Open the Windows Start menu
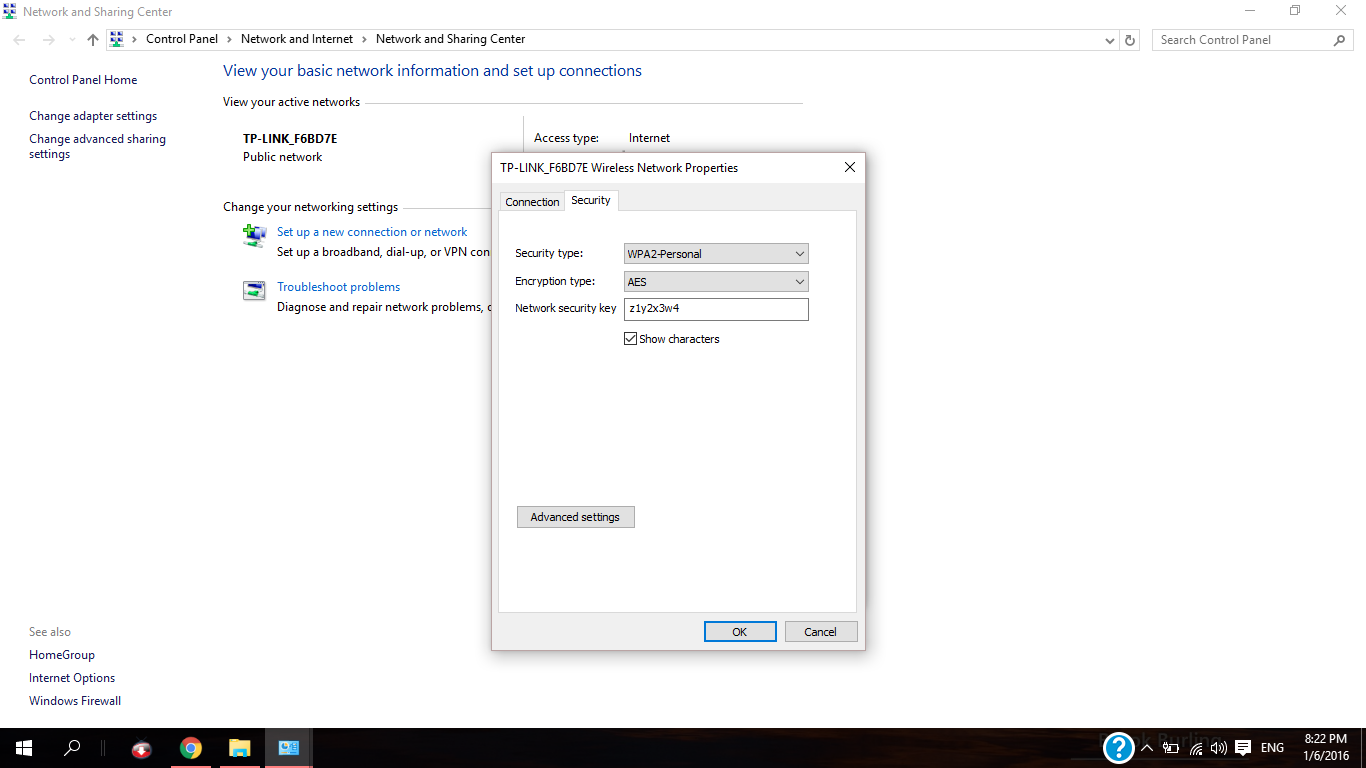The width and height of the screenshot is (1366, 768). tap(23, 748)
